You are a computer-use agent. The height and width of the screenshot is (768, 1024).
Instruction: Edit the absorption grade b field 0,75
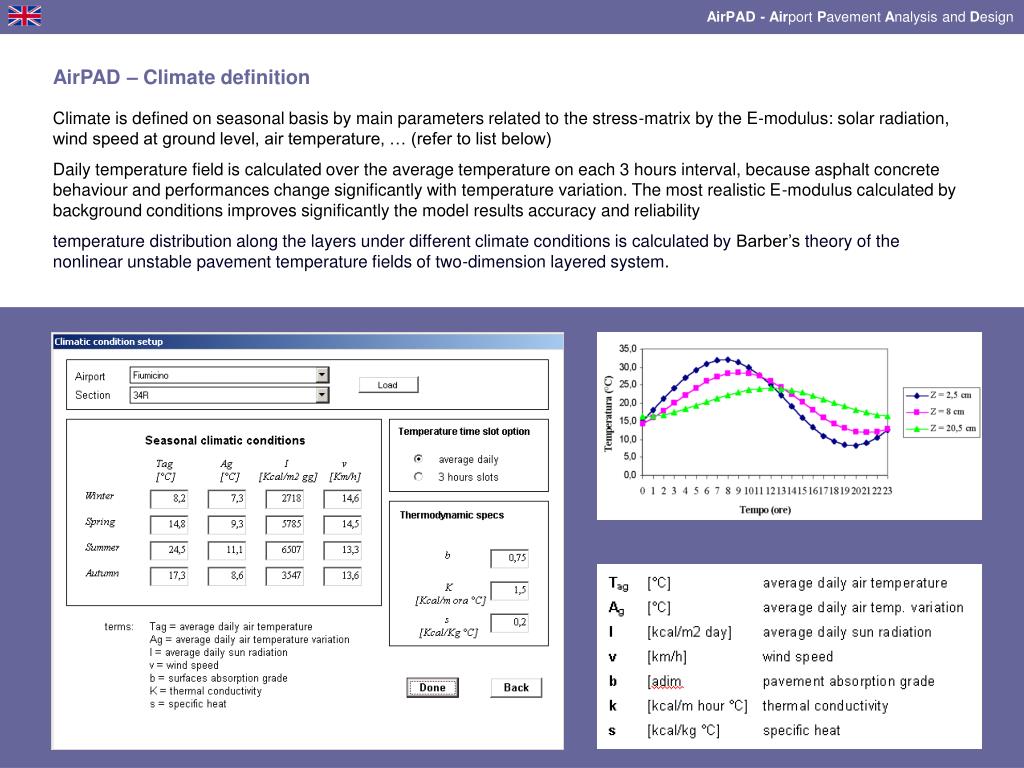(x=509, y=558)
